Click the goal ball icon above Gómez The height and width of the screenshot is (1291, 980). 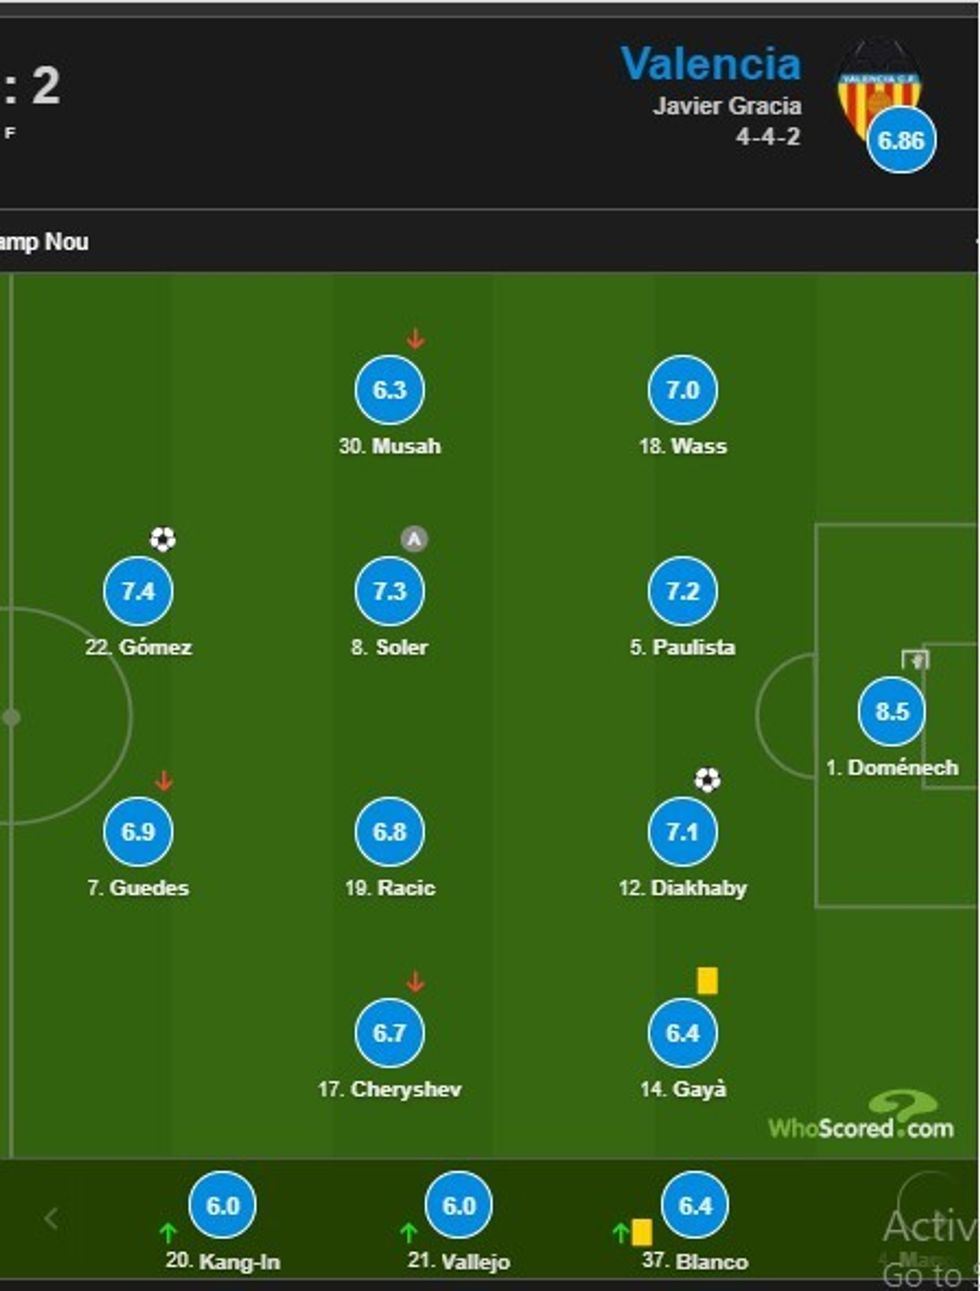pos(163,540)
